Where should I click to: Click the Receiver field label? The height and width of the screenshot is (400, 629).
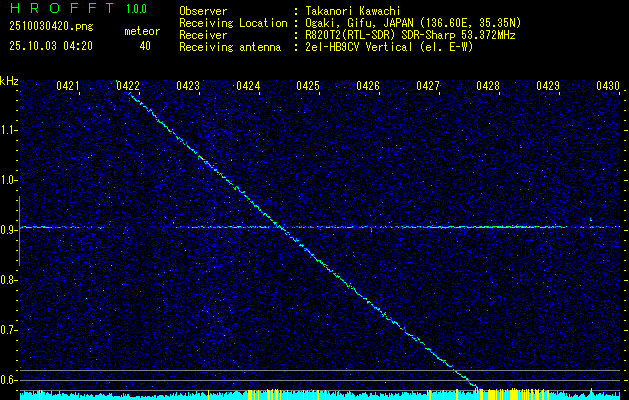203,35
